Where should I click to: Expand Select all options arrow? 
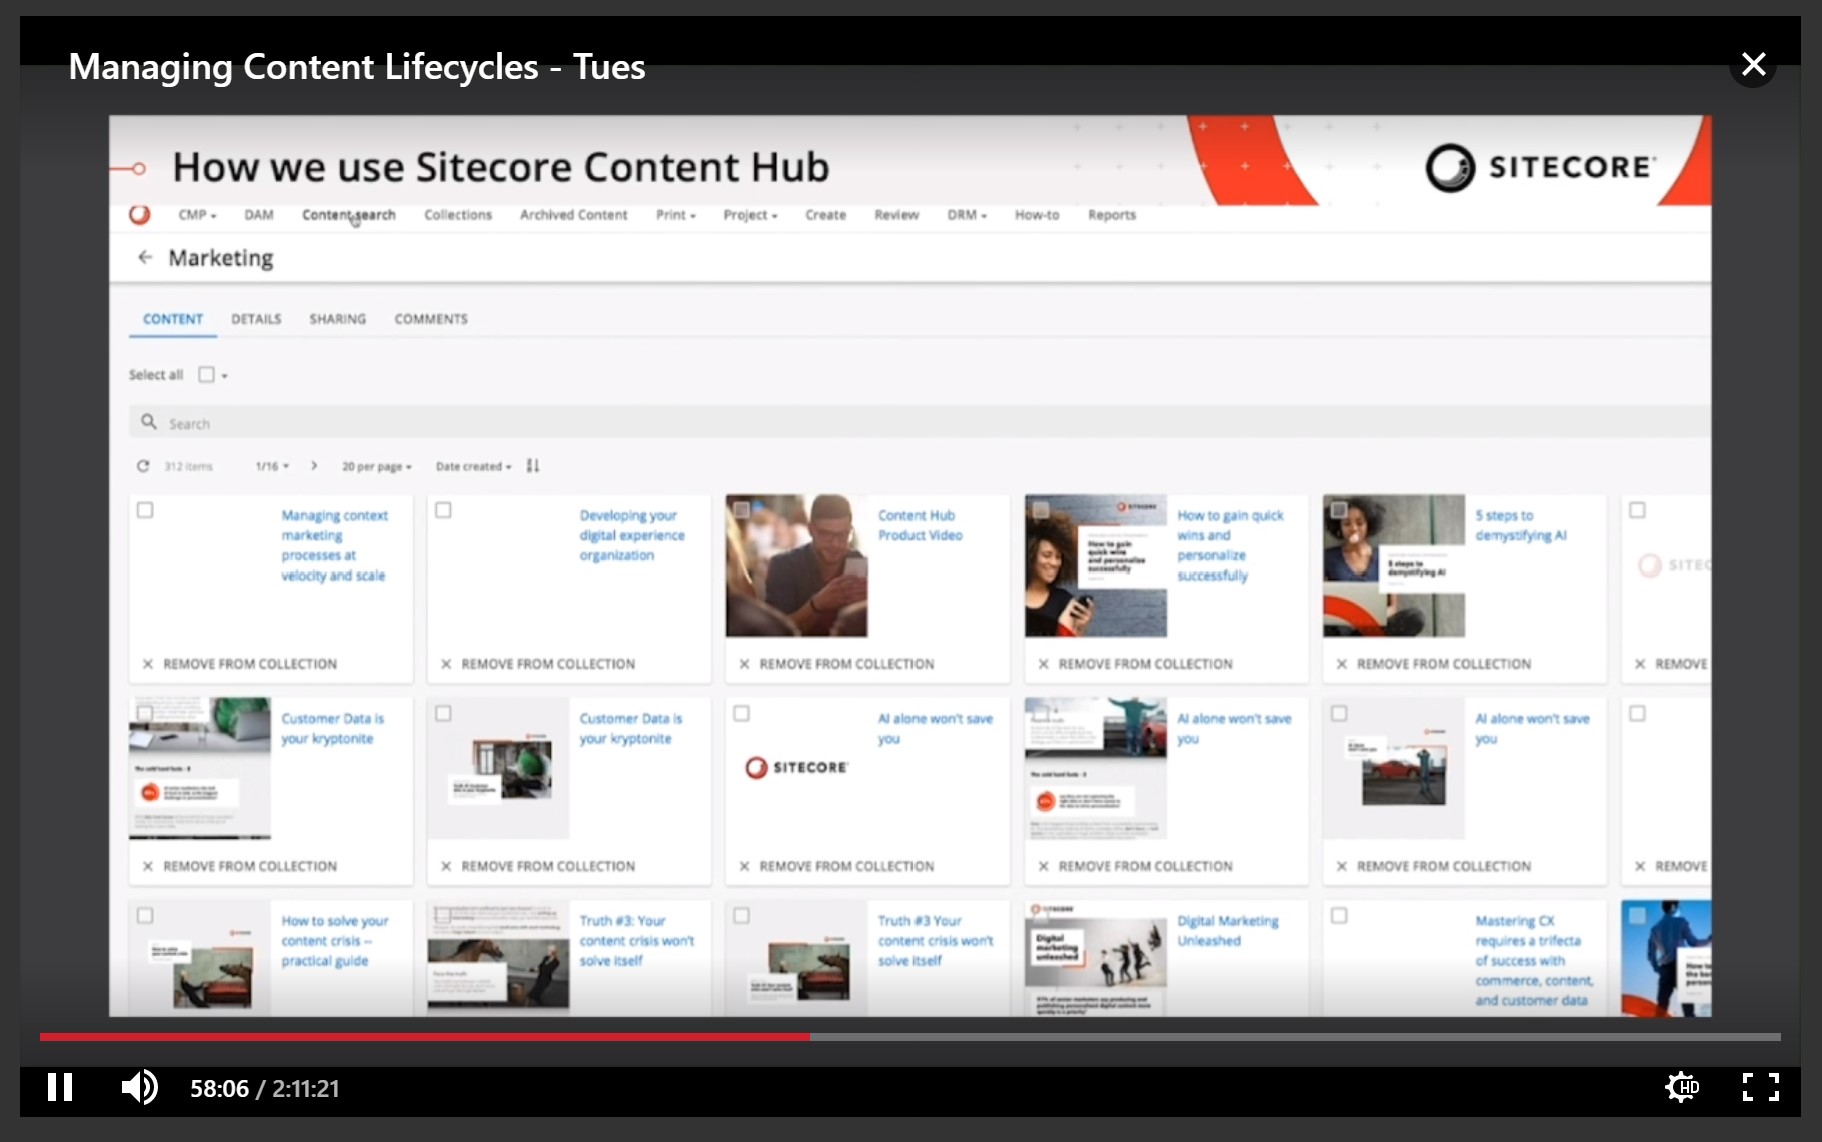225,376
